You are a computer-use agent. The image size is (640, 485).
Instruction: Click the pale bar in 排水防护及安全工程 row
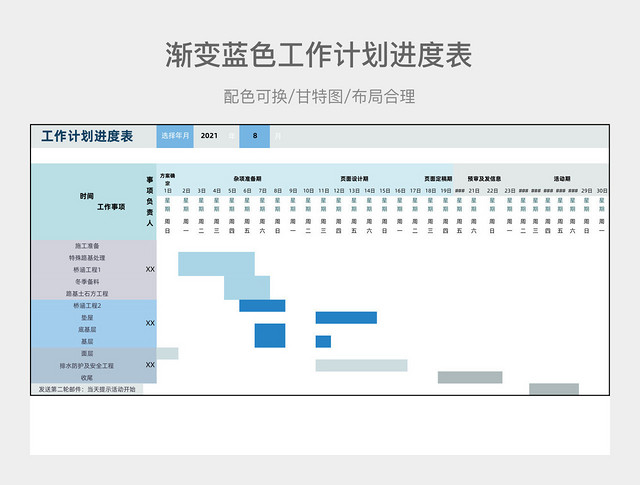361,365
